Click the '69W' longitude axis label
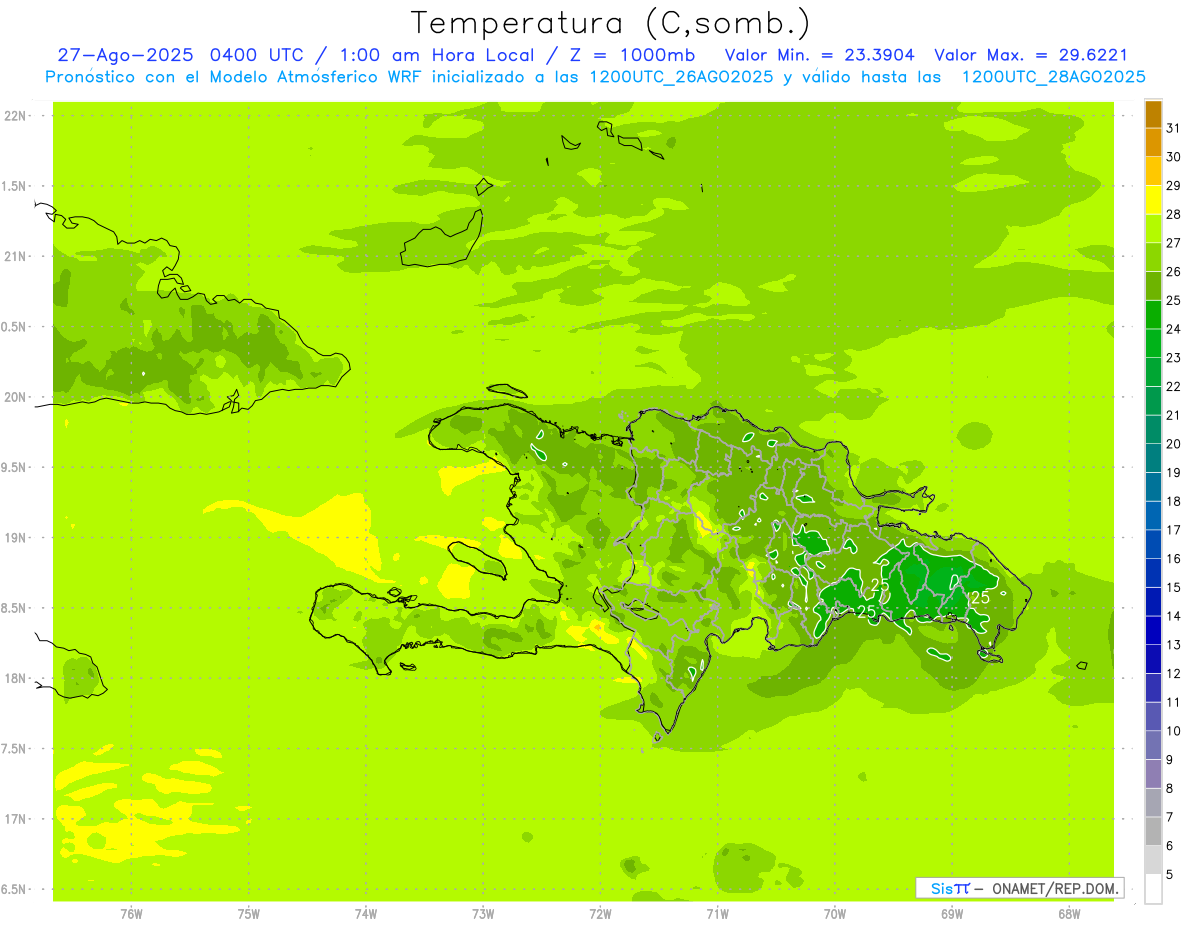This screenshot has height=927, width=1200. pos(951,913)
